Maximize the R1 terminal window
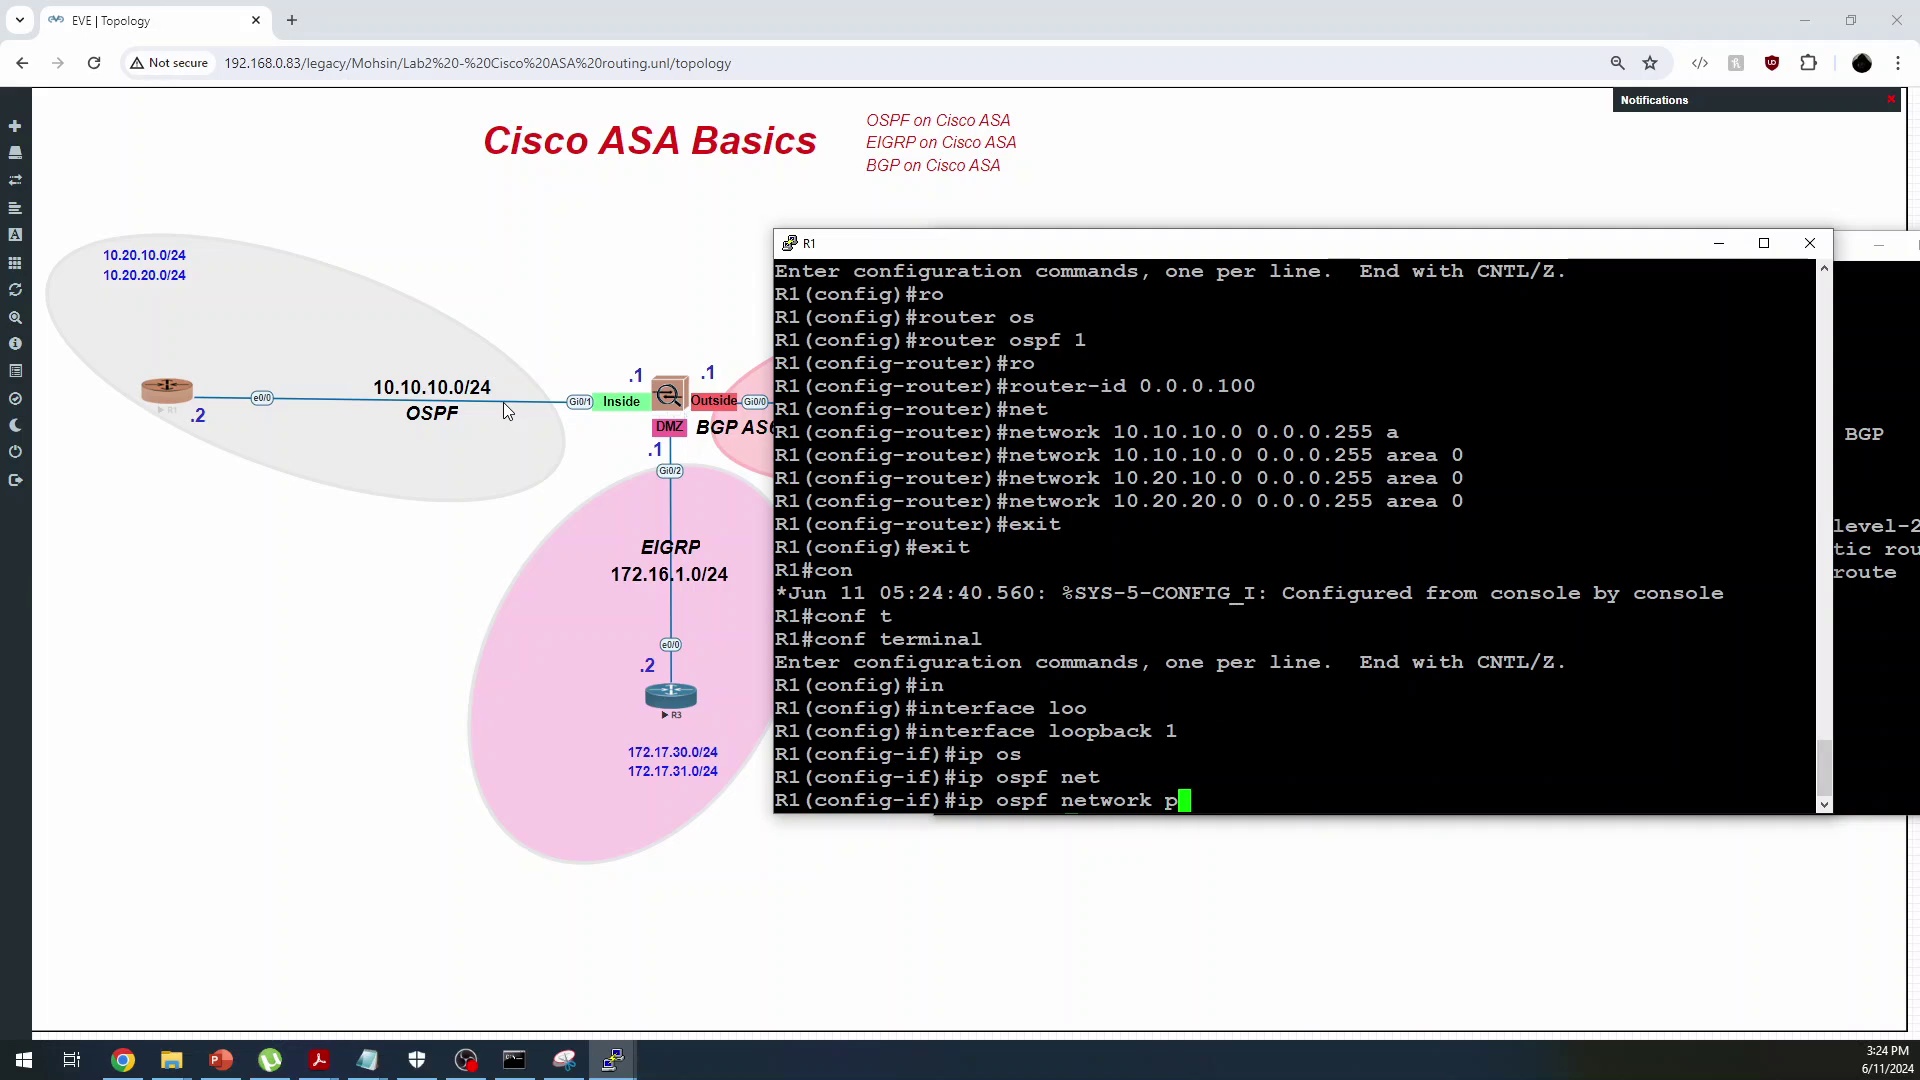The height and width of the screenshot is (1080, 1920). pyautogui.click(x=1764, y=243)
